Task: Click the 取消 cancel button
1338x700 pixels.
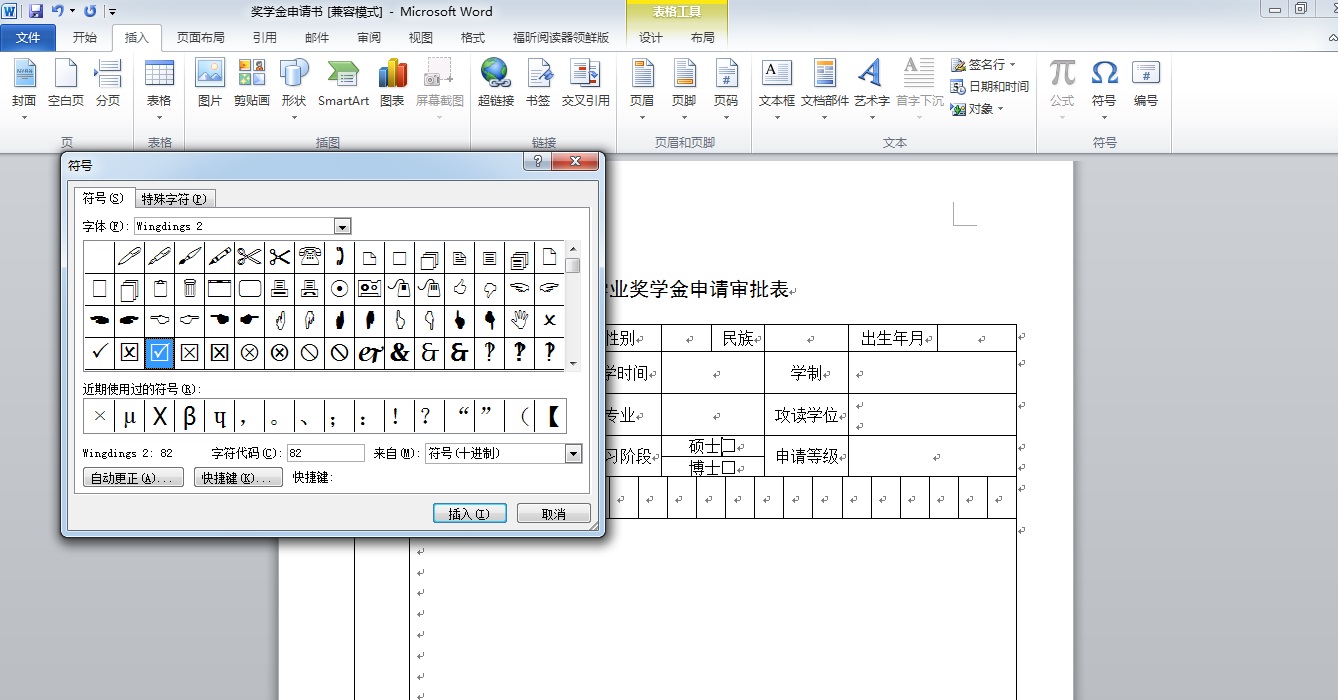Action: click(x=554, y=514)
